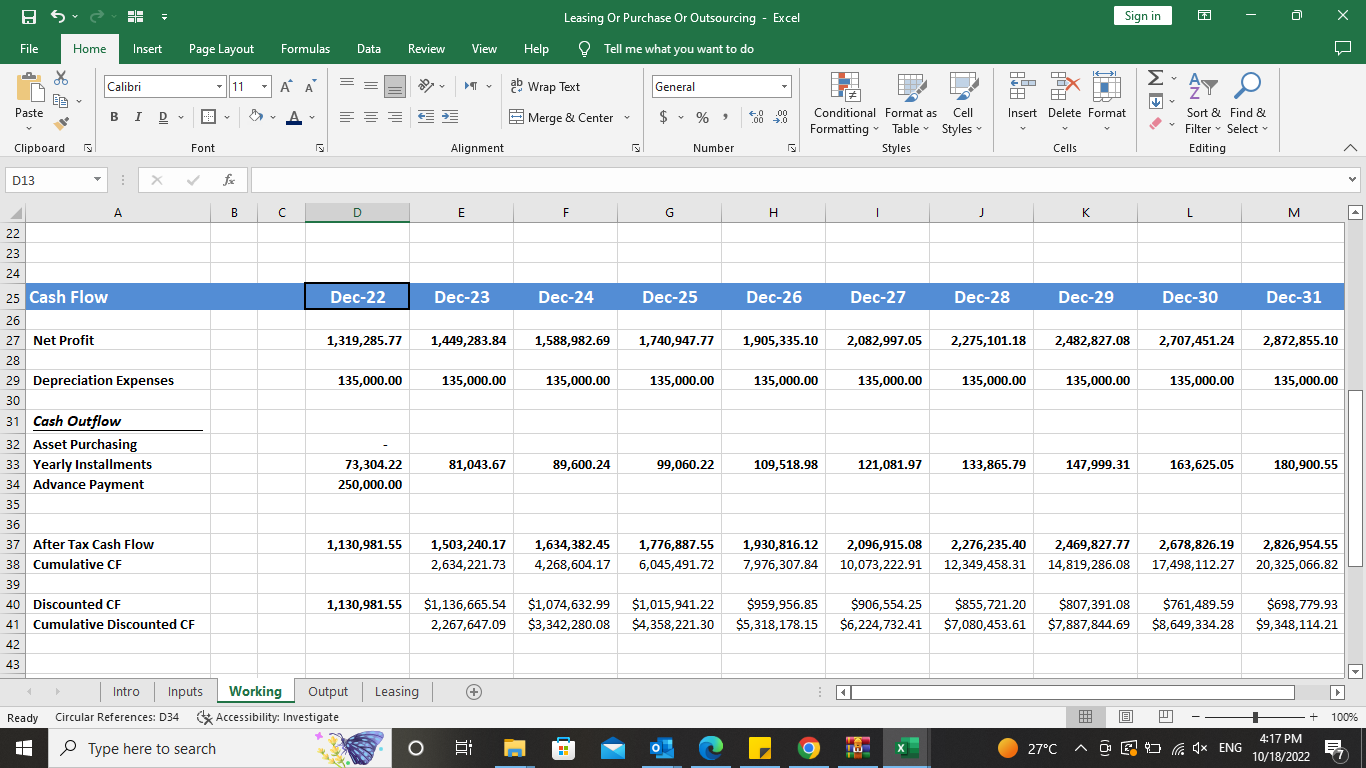Screen dimensions: 1366x768
Task: Toggle Align Left
Action: [x=347, y=118]
